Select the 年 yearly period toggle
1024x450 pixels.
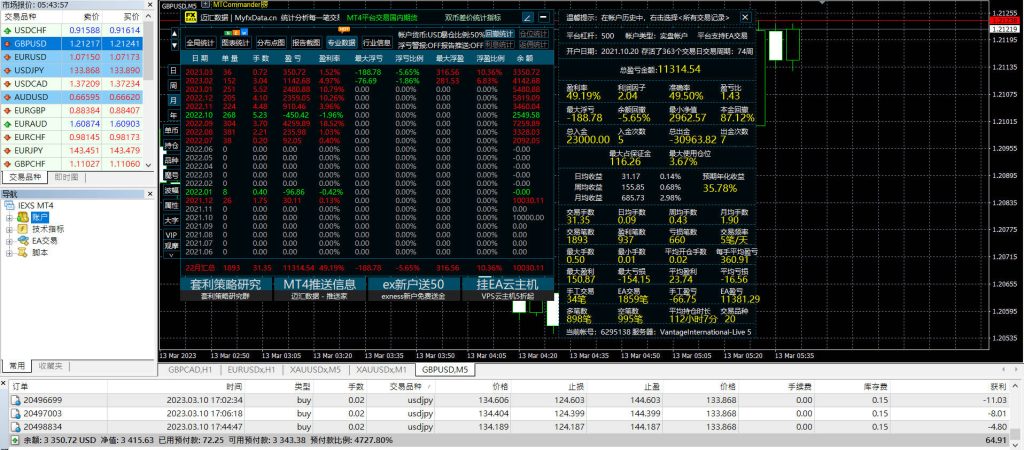[173, 116]
